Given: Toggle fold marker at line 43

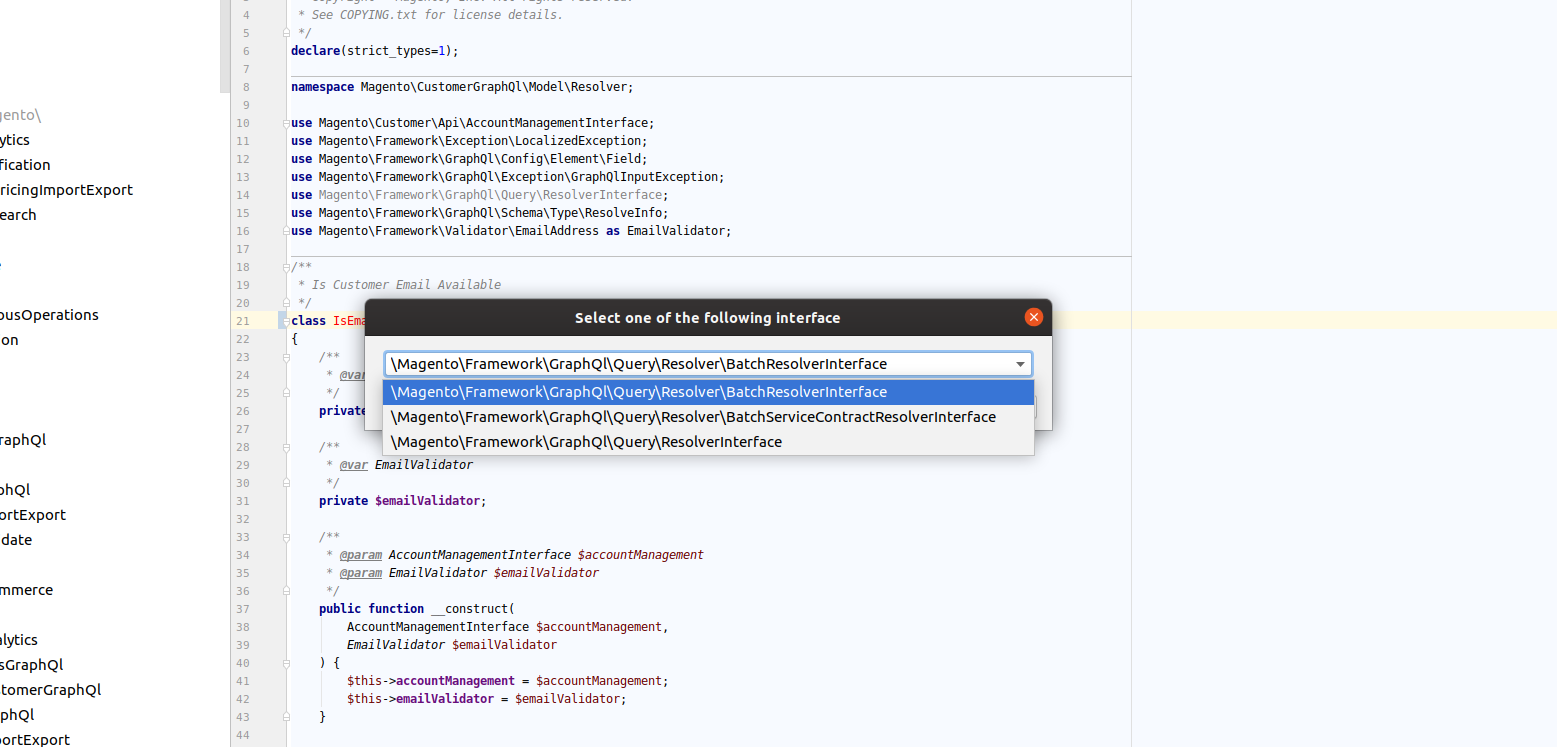Looking at the screenshot, I should point(286,717).
